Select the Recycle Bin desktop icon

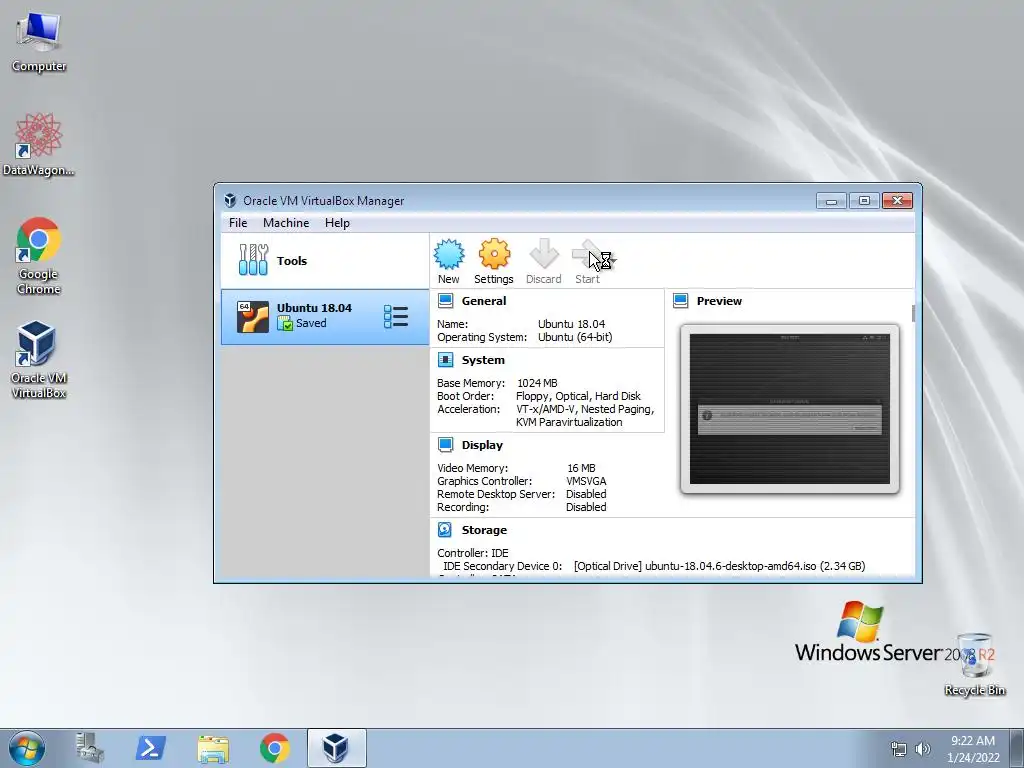coord(974,664)
